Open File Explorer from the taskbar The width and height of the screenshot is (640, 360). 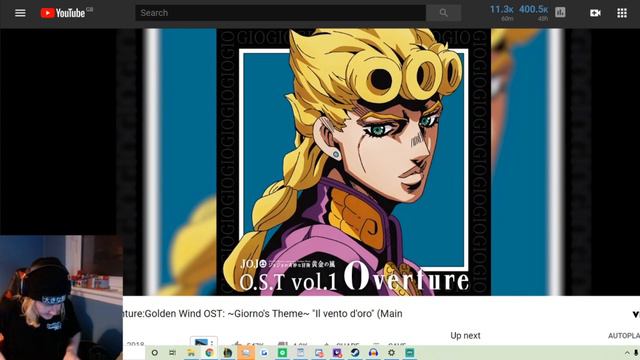(191, 353)
